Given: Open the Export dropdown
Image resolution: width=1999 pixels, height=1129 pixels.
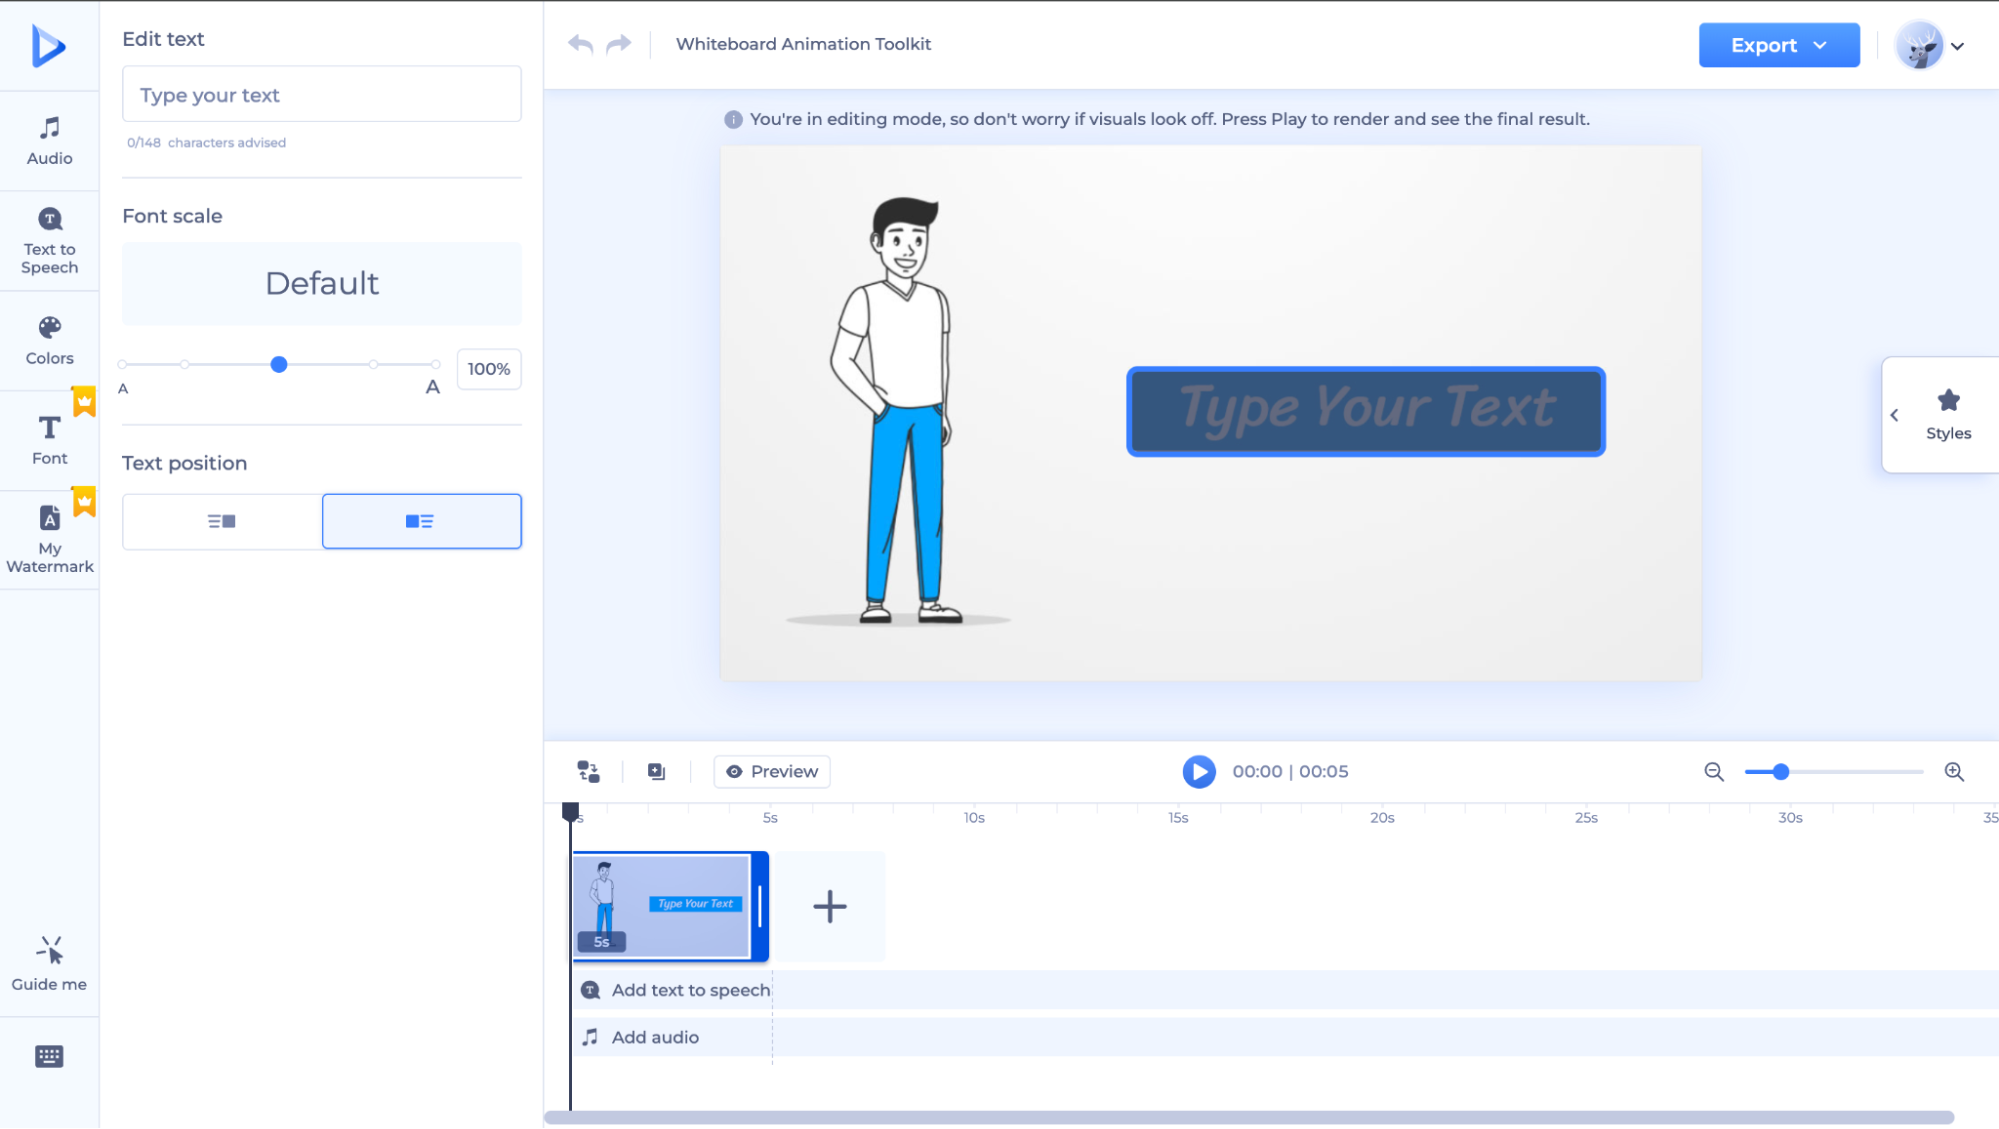Looking at the screenshot, I should pyautogui.click(x=1779, y=45).
